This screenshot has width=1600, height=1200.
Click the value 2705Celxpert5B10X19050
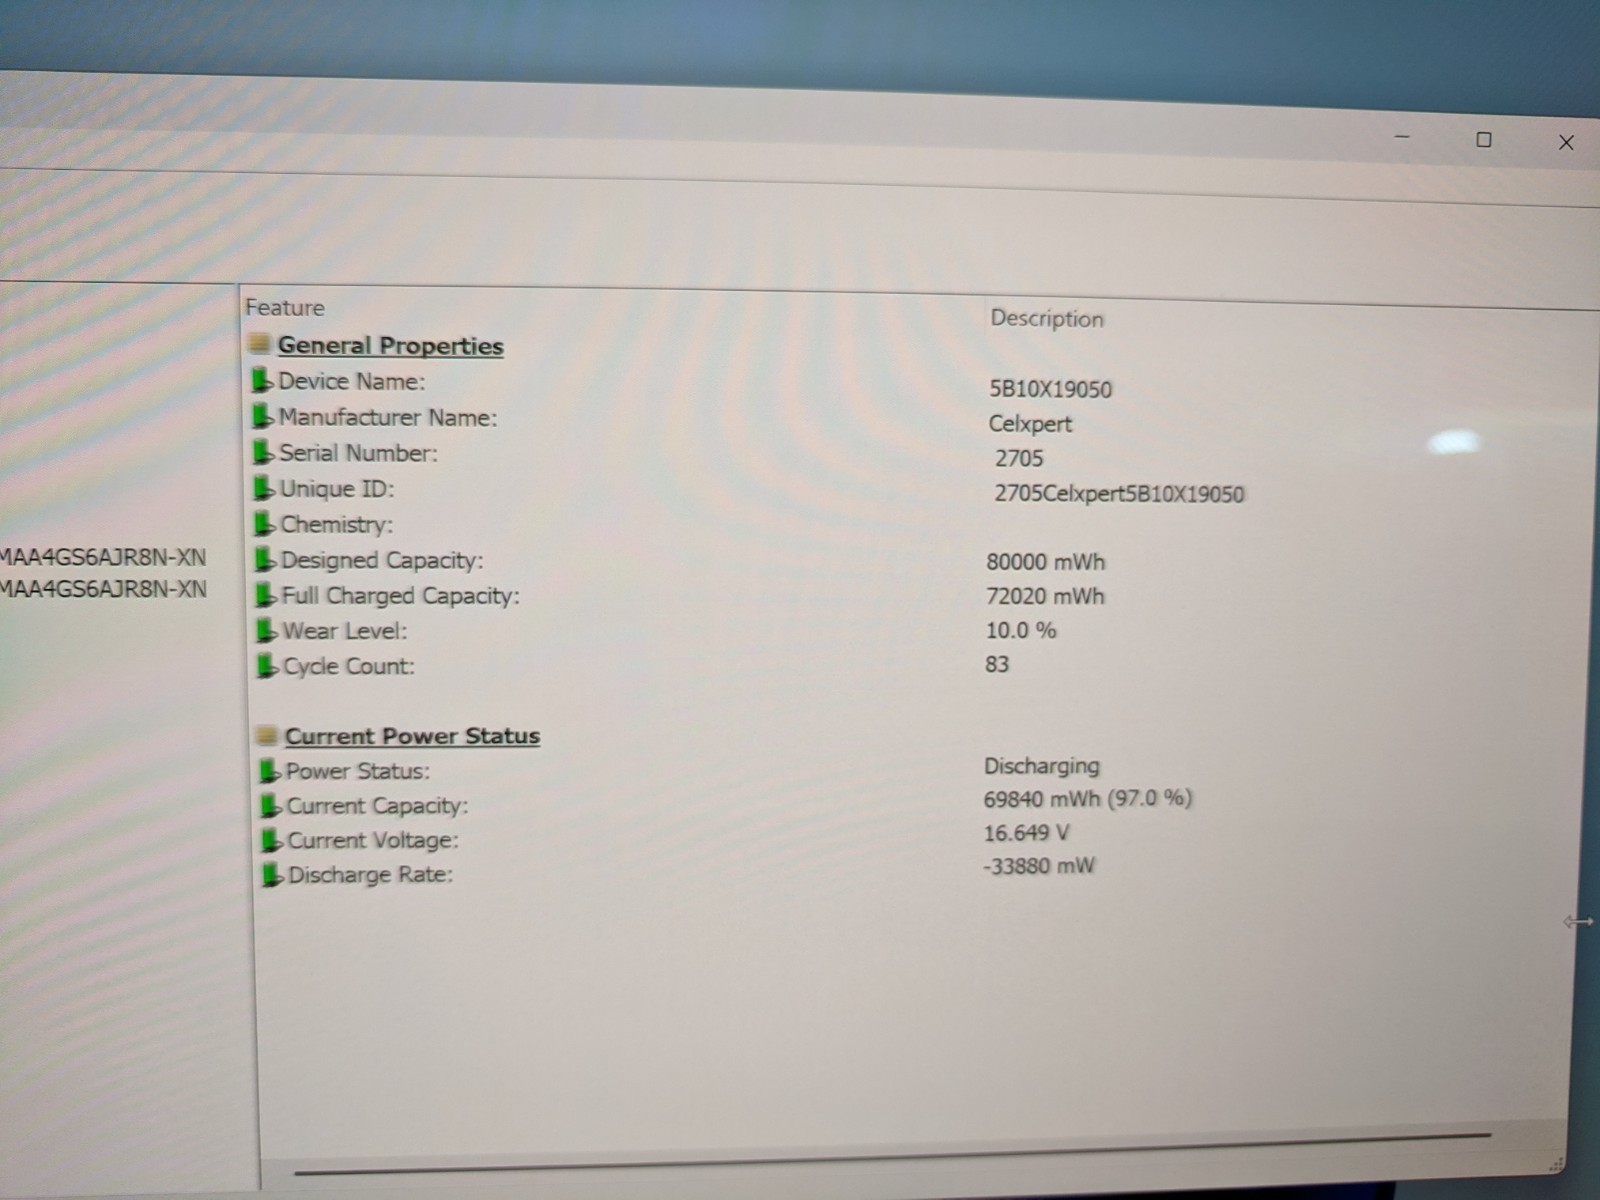(x=1119, y=494)
